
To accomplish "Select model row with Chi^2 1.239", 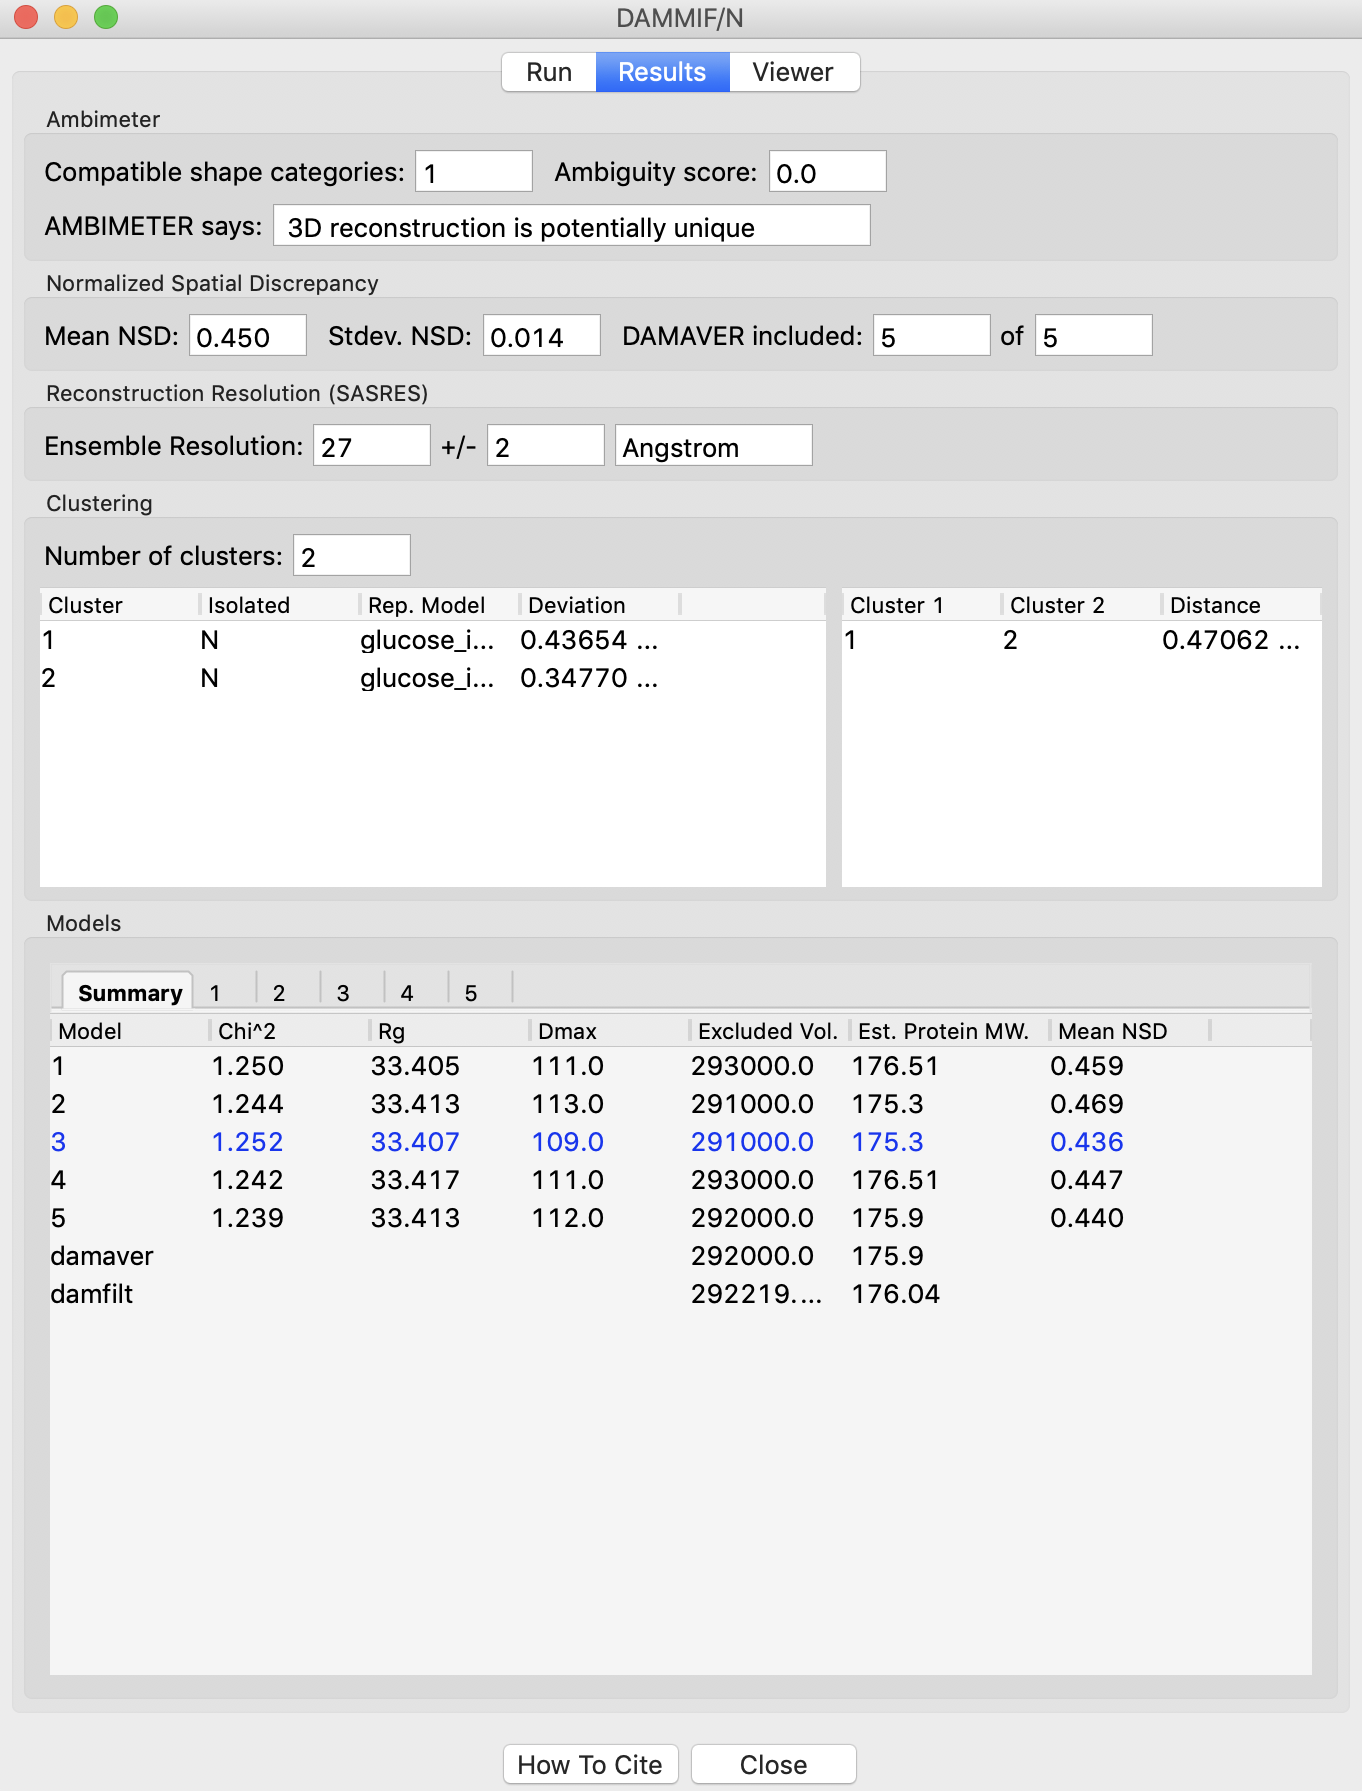I will [680, 1218].
